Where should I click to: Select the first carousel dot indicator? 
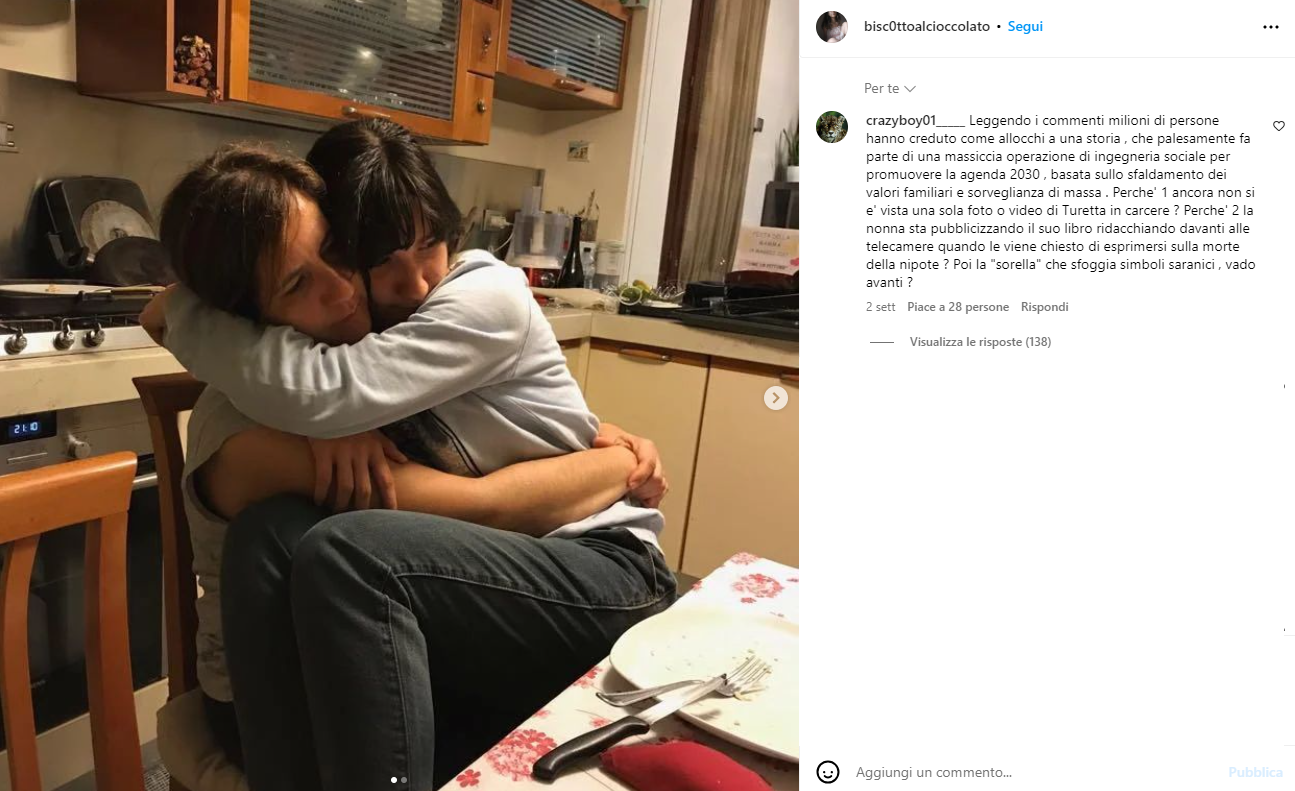point(394,779)
